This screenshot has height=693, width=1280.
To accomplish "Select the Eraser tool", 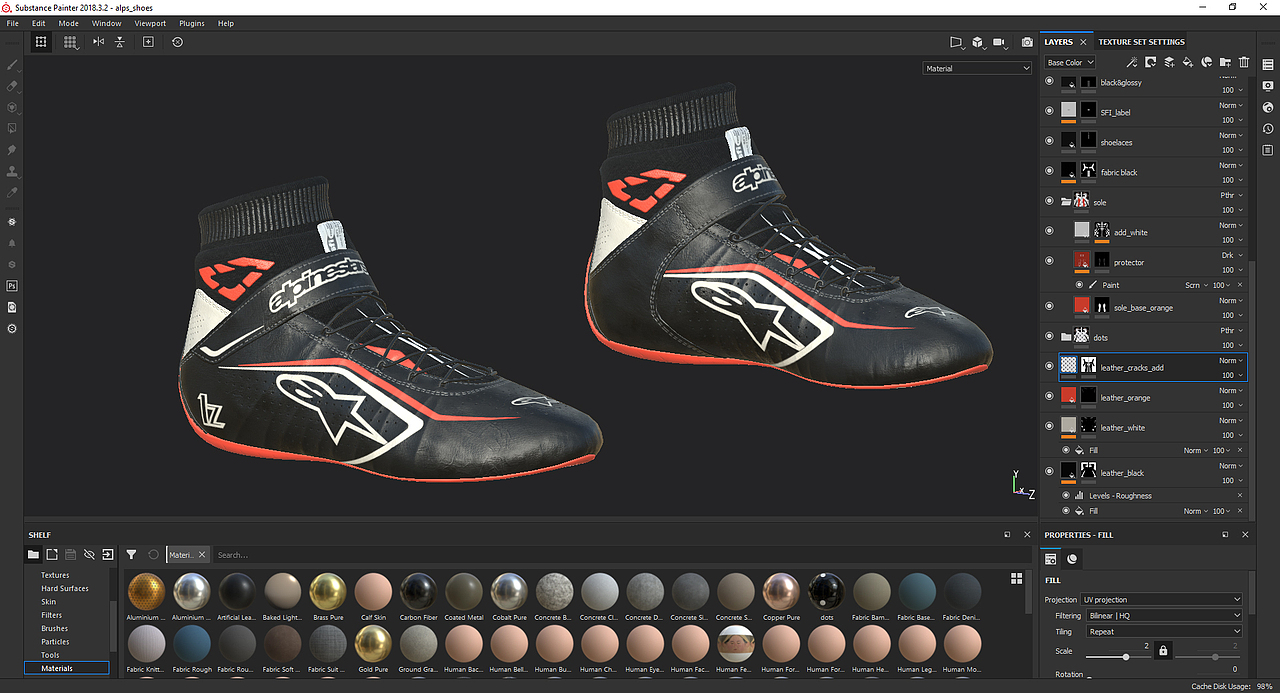I will [x=12, y=87].
